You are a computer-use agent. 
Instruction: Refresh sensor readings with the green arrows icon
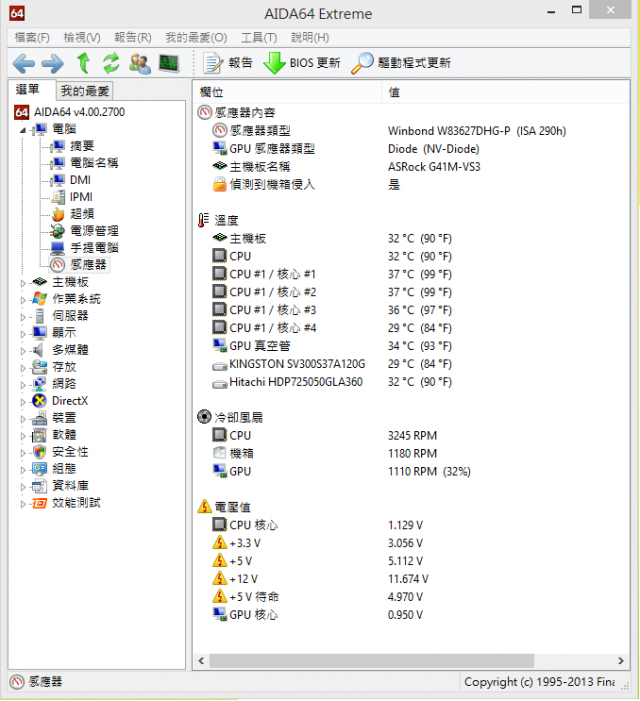pos(111,63)
